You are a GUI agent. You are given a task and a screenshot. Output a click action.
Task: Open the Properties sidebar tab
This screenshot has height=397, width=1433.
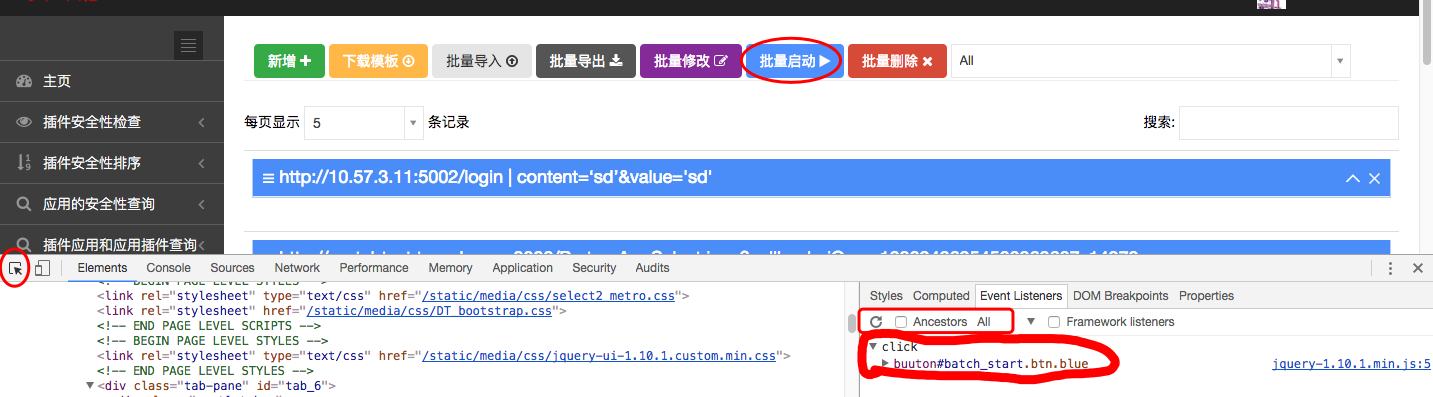(1206, 296)
